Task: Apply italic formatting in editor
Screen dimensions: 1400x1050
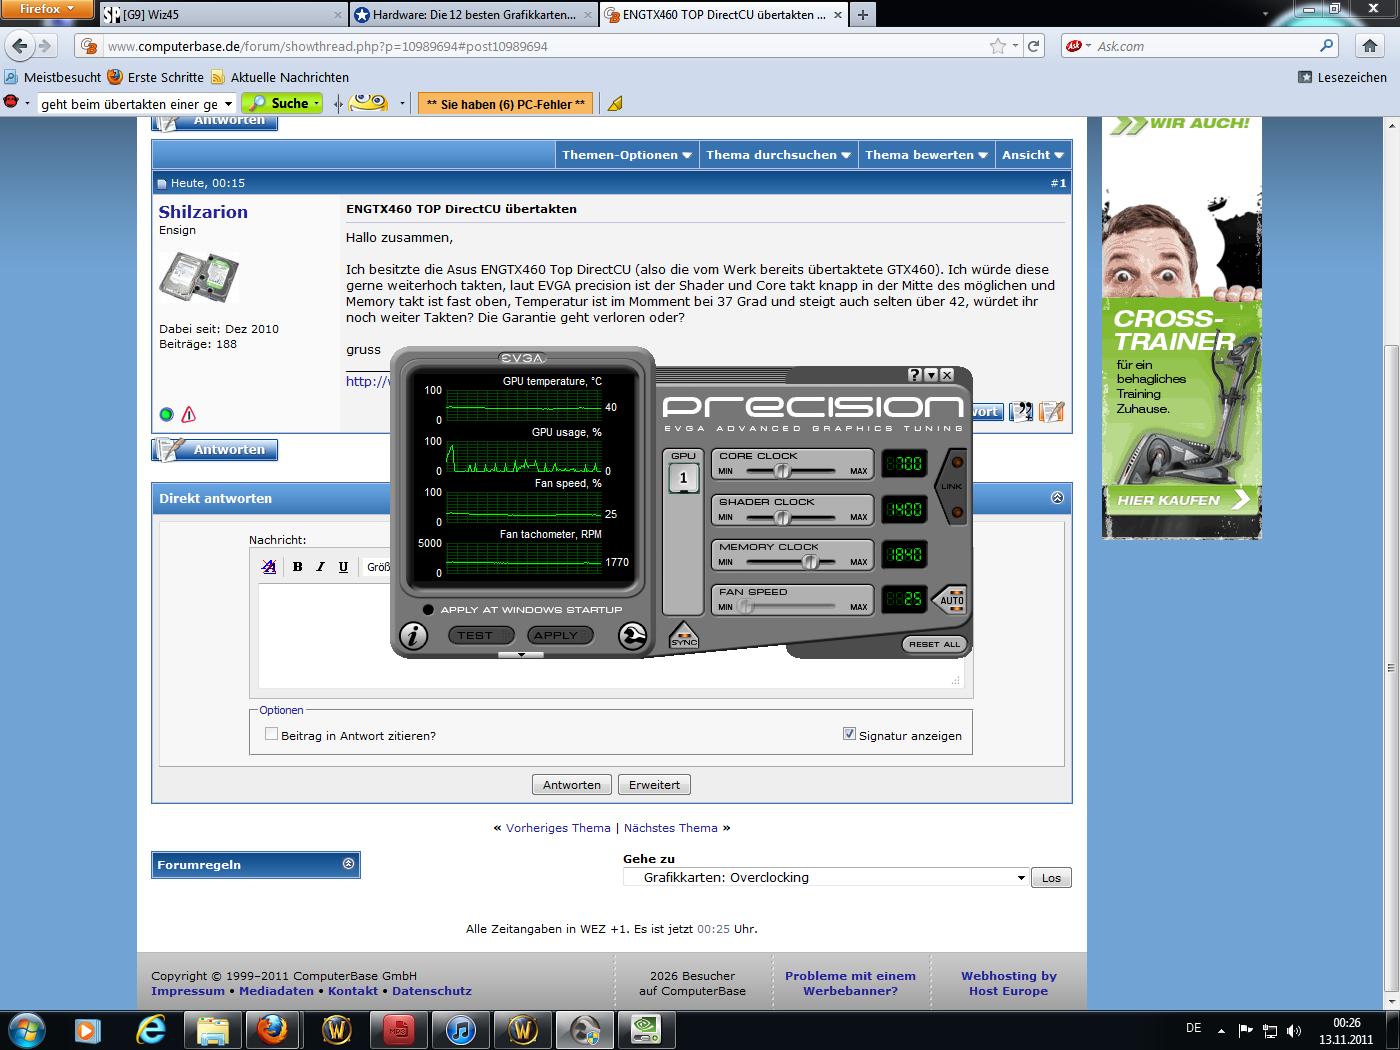Action: [x=320, y=567]
